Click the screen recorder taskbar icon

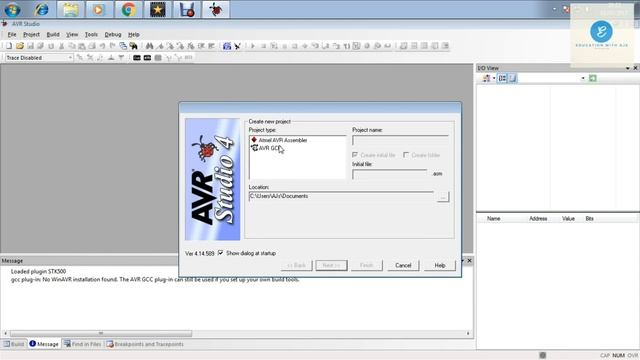coord(187,9)
